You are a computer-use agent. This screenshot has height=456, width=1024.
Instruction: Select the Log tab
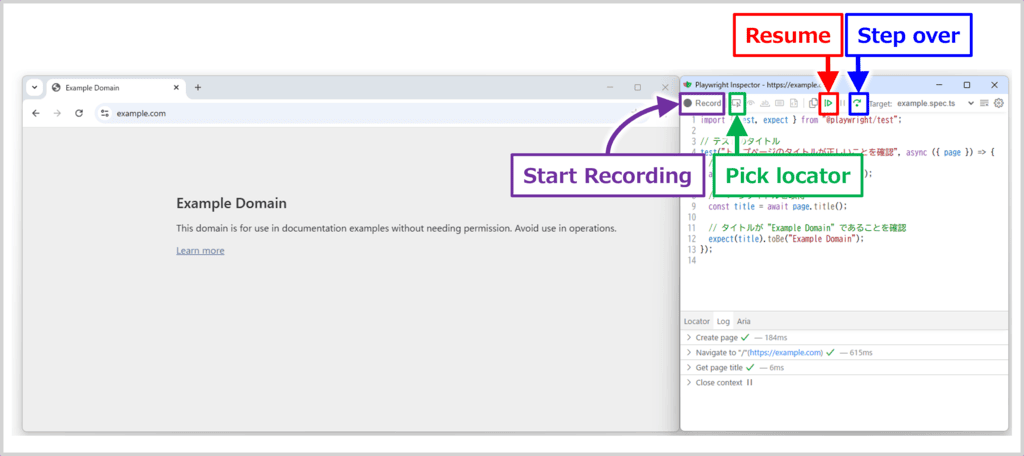coord(723,321)
